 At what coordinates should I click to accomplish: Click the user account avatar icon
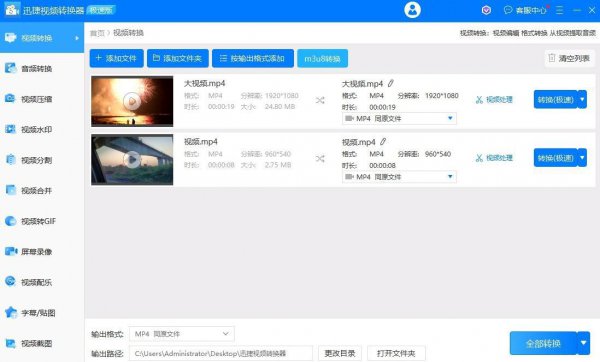(x=412, y=10)
